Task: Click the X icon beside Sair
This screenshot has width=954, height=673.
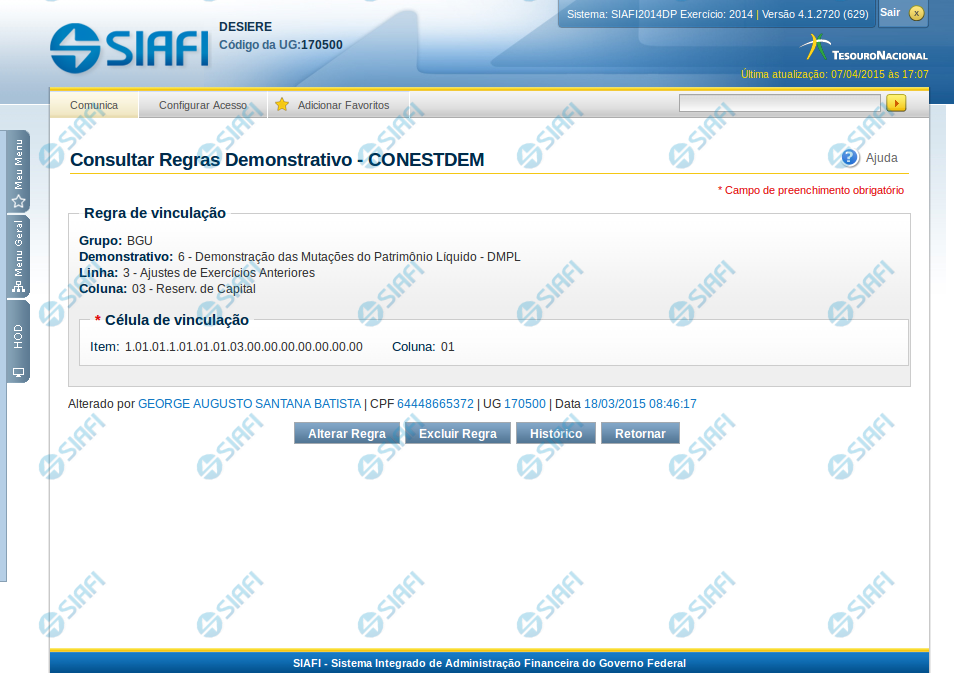Action: 916,13
